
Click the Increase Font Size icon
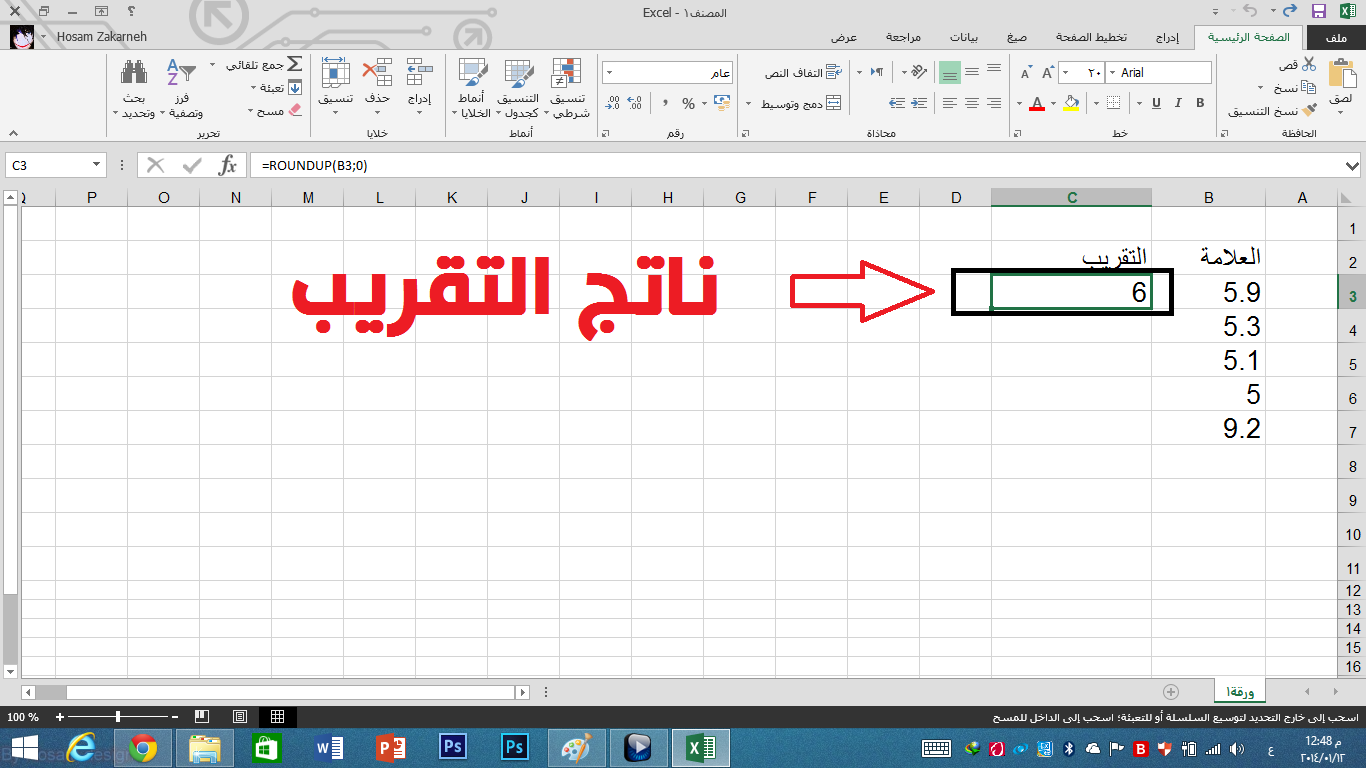pyautogui.click(x=1048, y=73)
